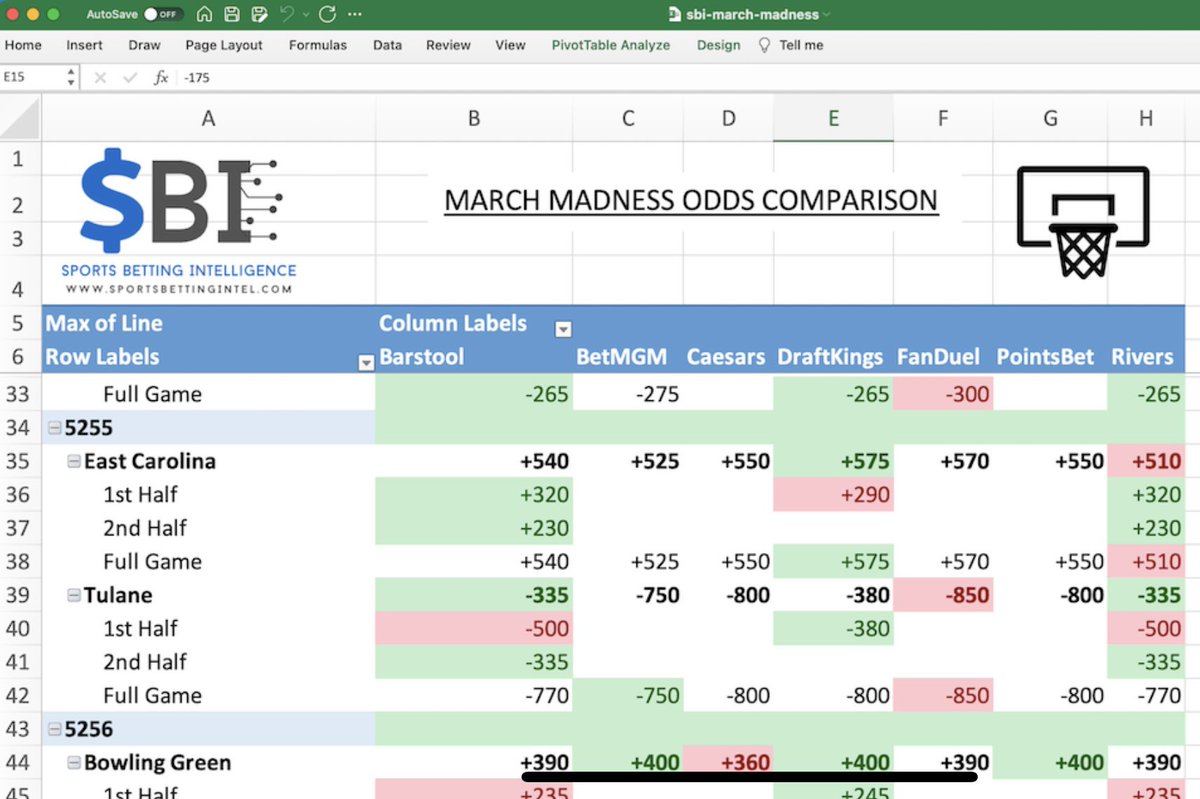Select row 39 header

(20, 595)
